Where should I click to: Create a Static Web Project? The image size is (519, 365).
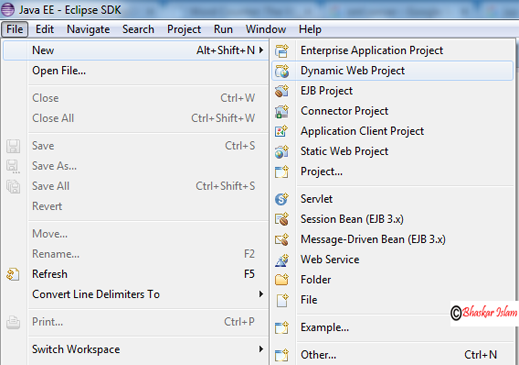[x=392, y=151]
